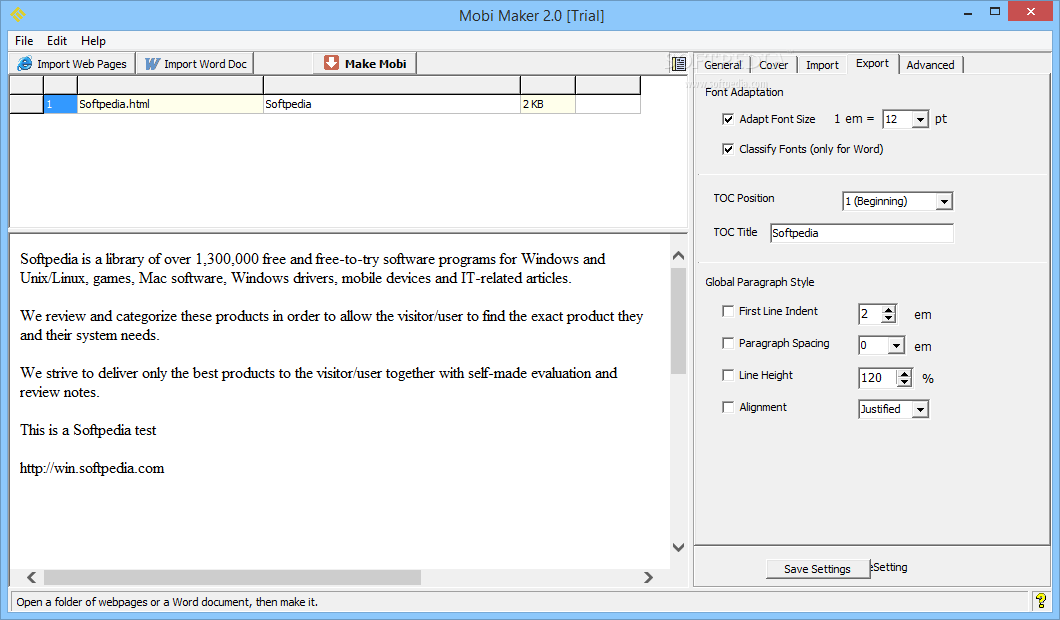Enable First Line Indent checkbox

pos(728,311)
